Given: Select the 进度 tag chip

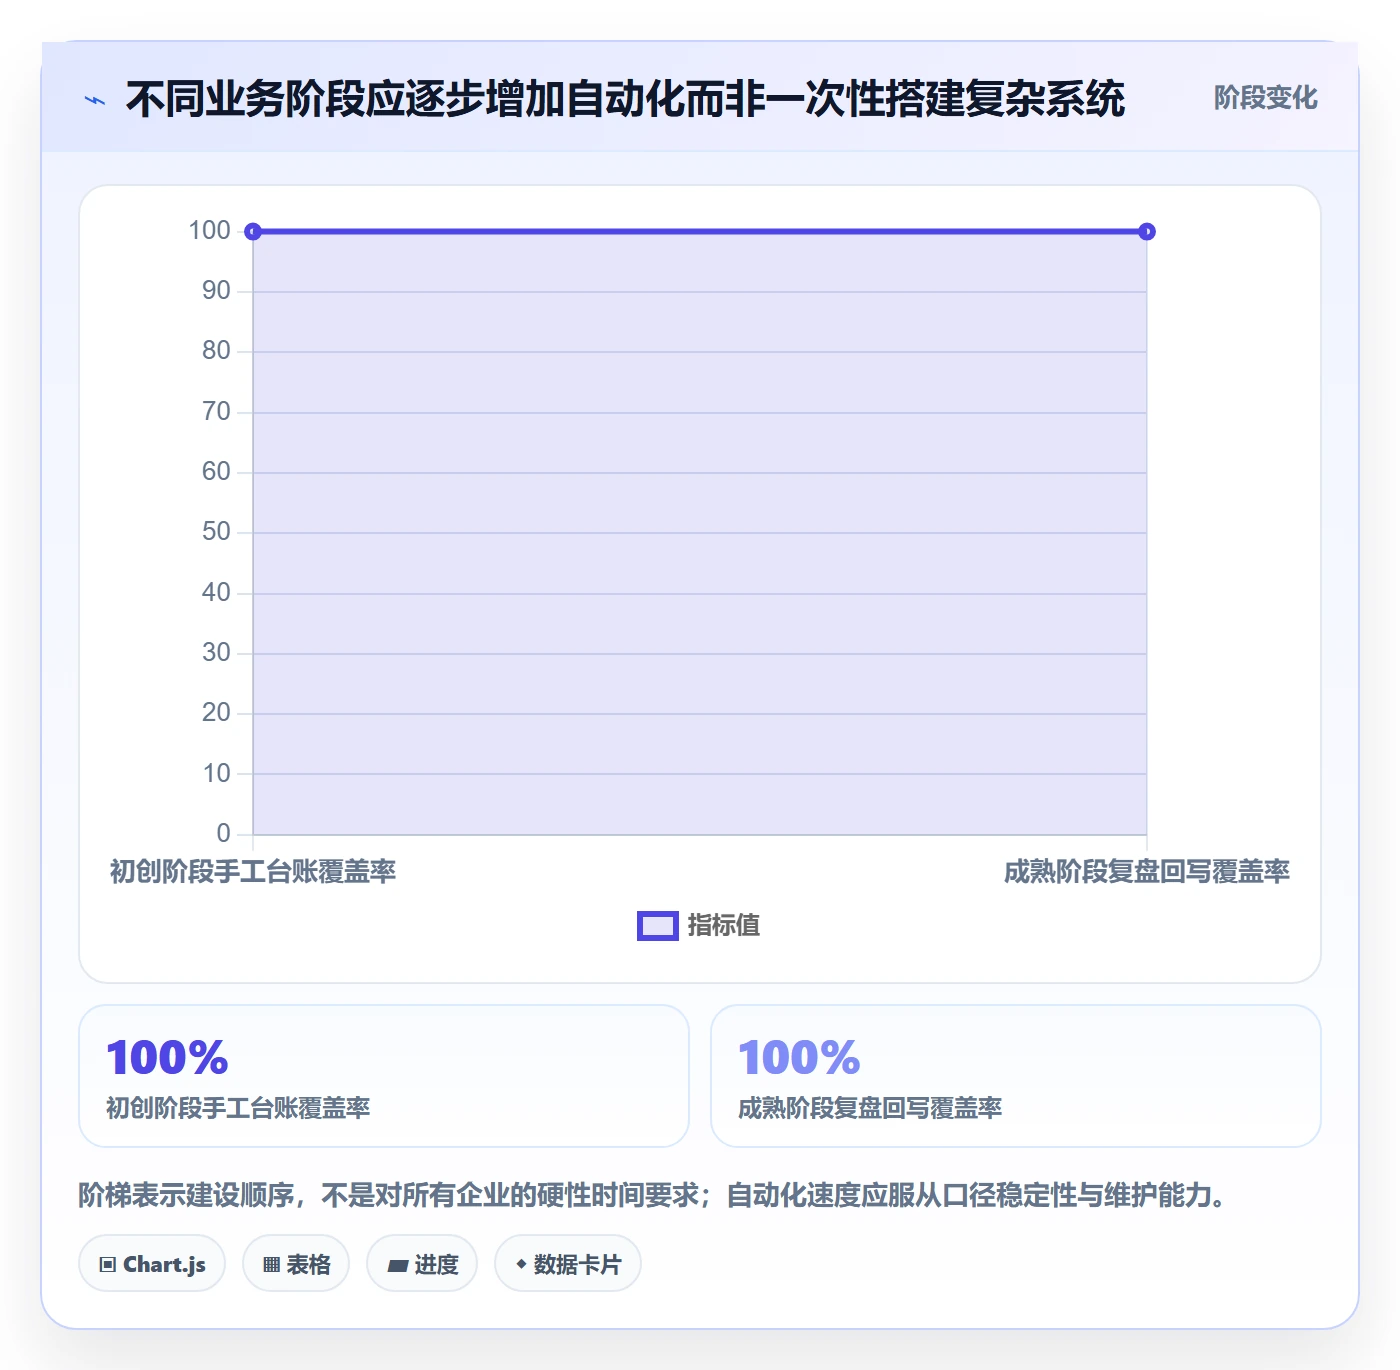Looking at the screenshot, I should 422,1264.
